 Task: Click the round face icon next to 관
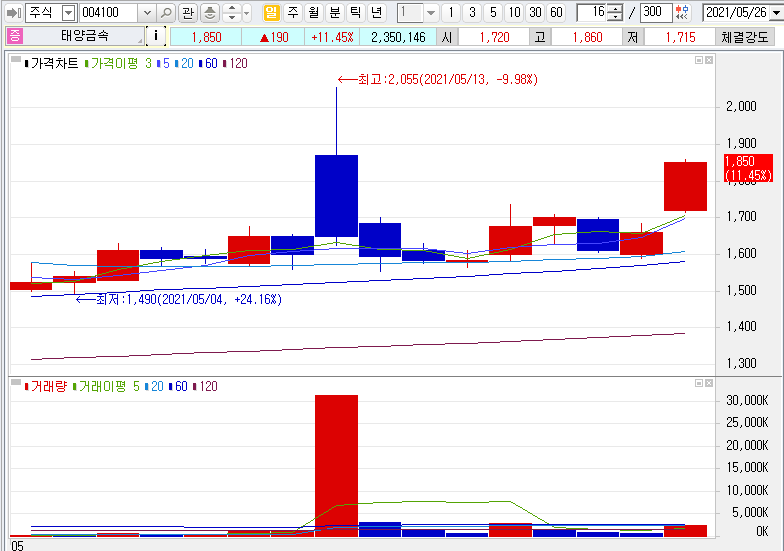point(210,12)
